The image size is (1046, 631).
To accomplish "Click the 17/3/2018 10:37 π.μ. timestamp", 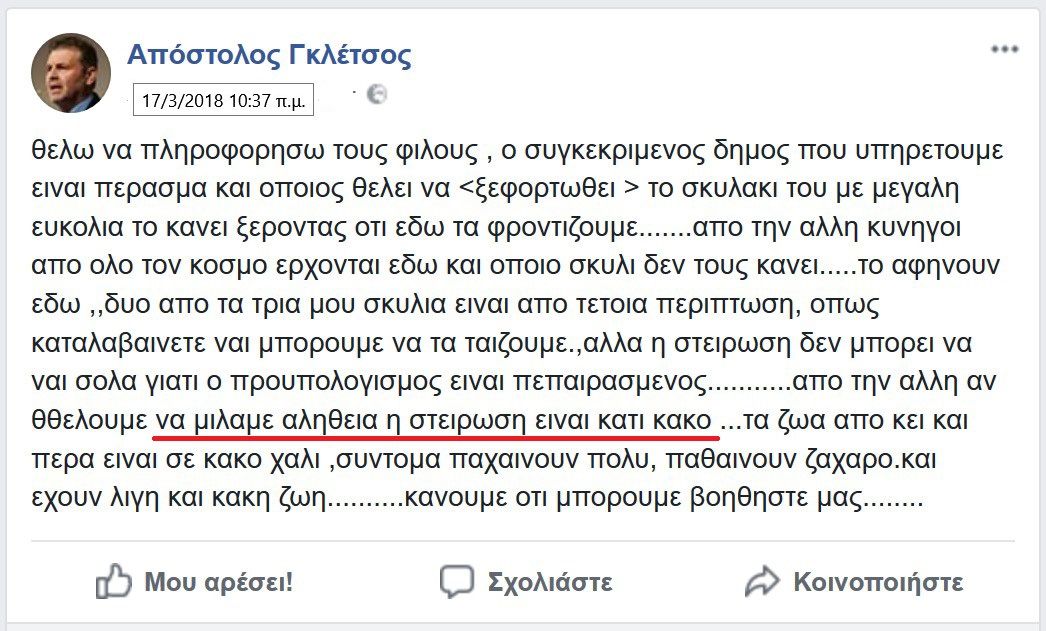I will (x=224, y=100).
